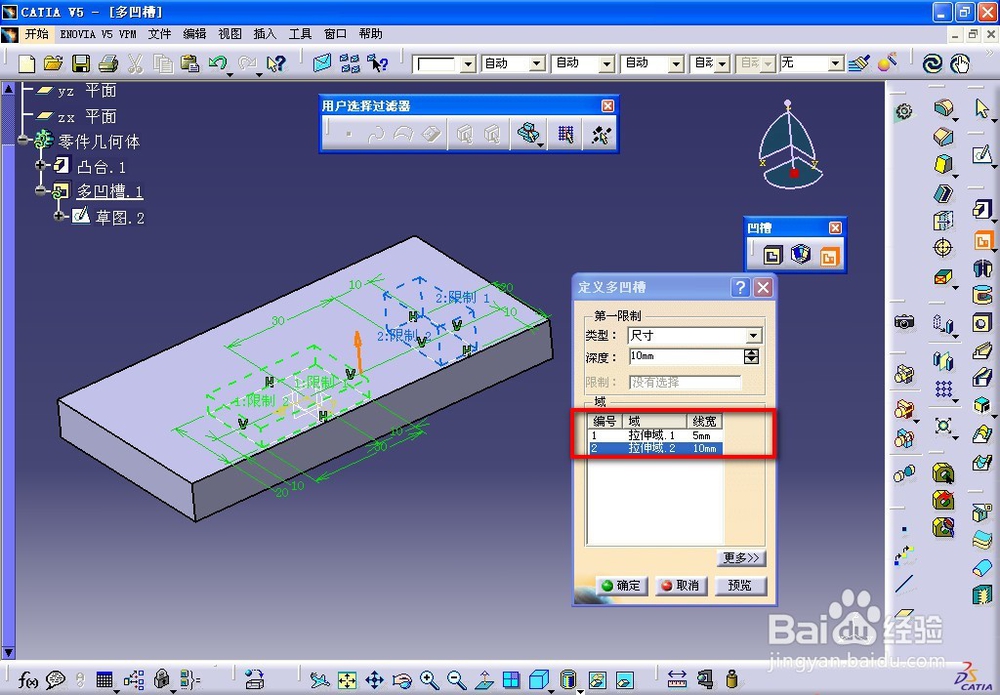Click the Copy icon
The image size is (1000, 695).
tap(163, 64)
